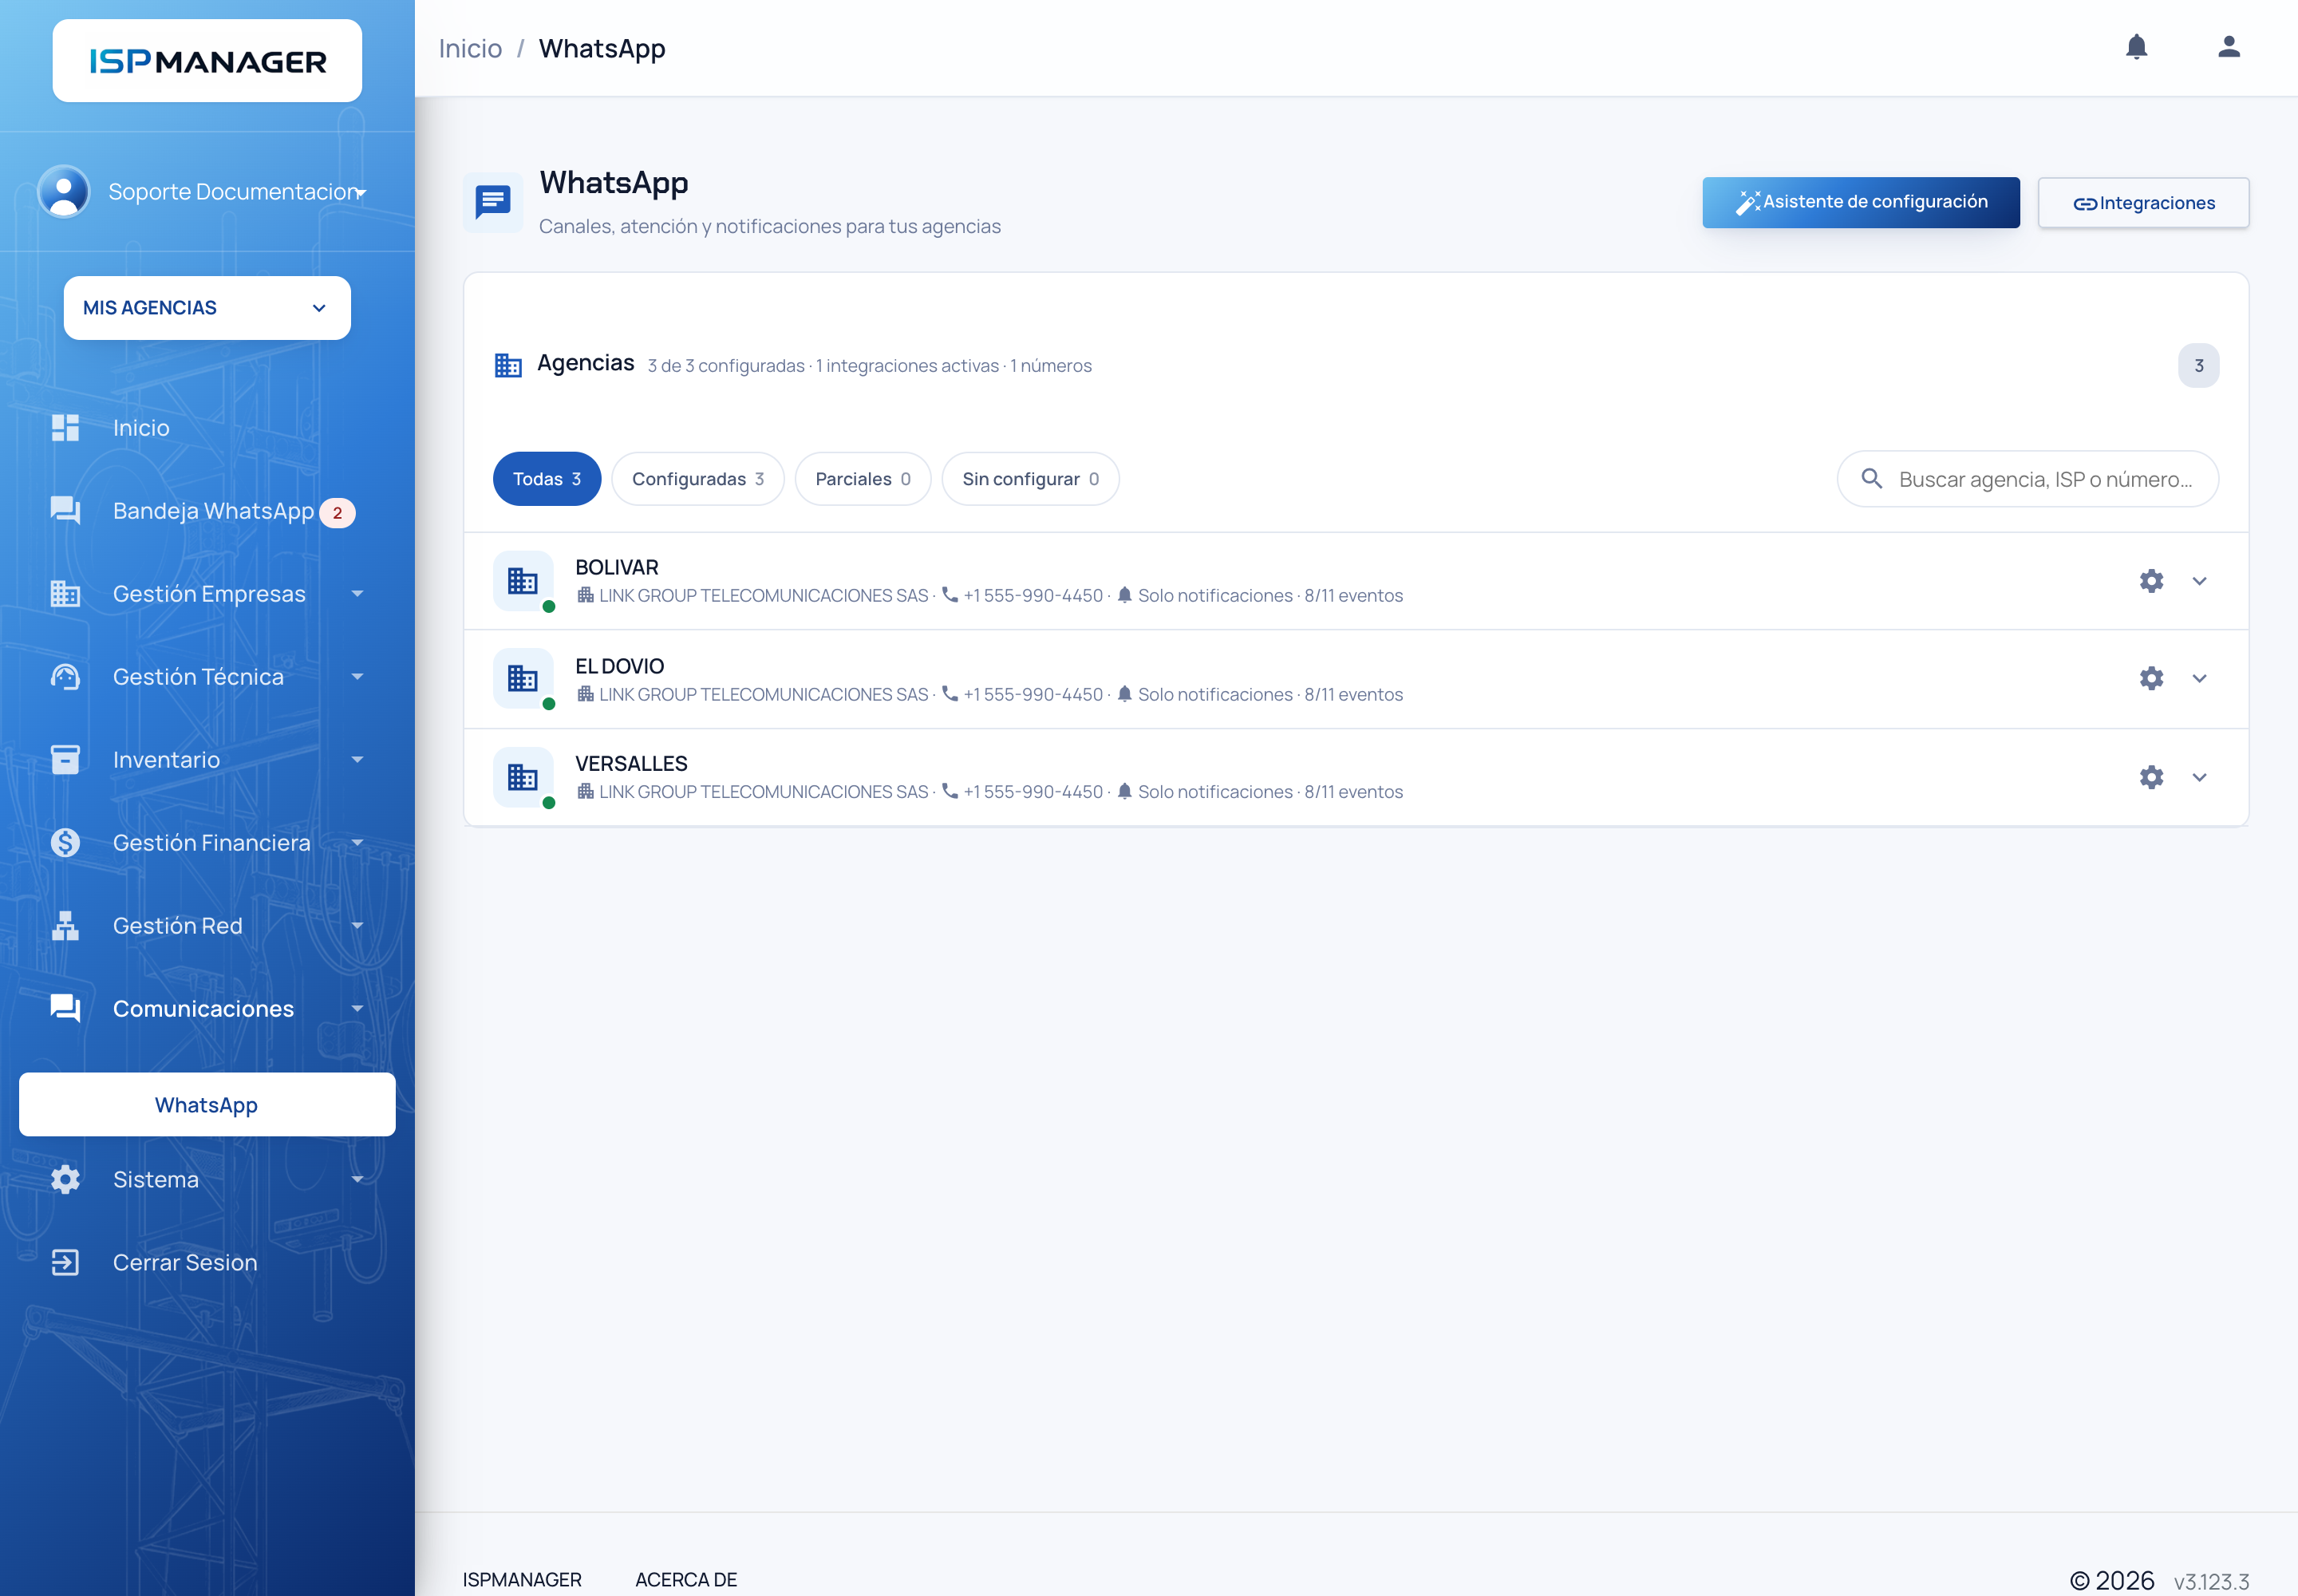2298x1596 pixels.
Task: Click the ISPMANAGER logo
Action: click(207, 61)
